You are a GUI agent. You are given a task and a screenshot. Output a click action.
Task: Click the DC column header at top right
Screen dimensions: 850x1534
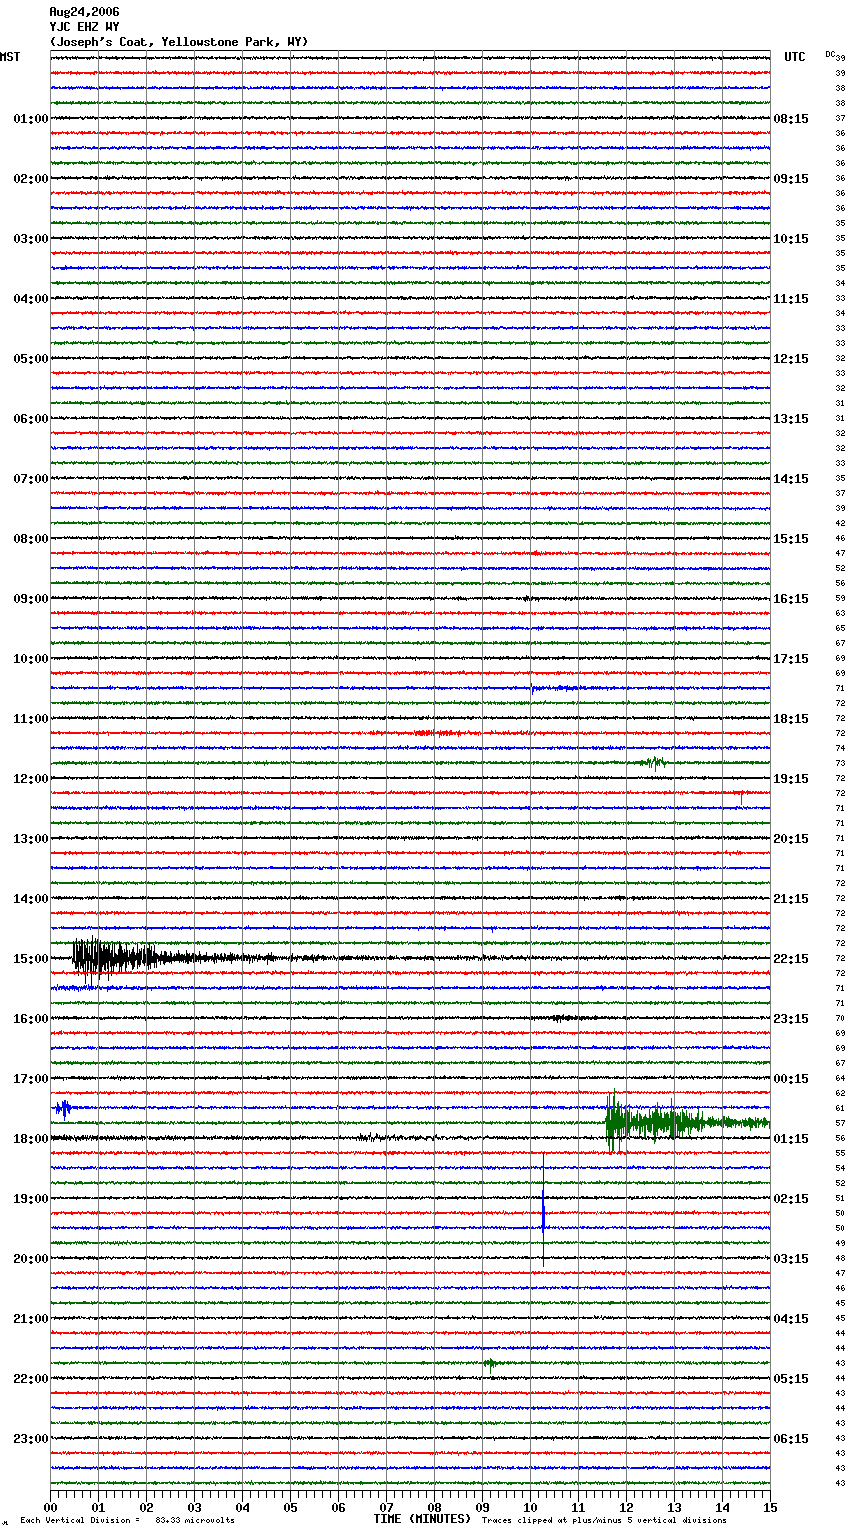(830, 54)
